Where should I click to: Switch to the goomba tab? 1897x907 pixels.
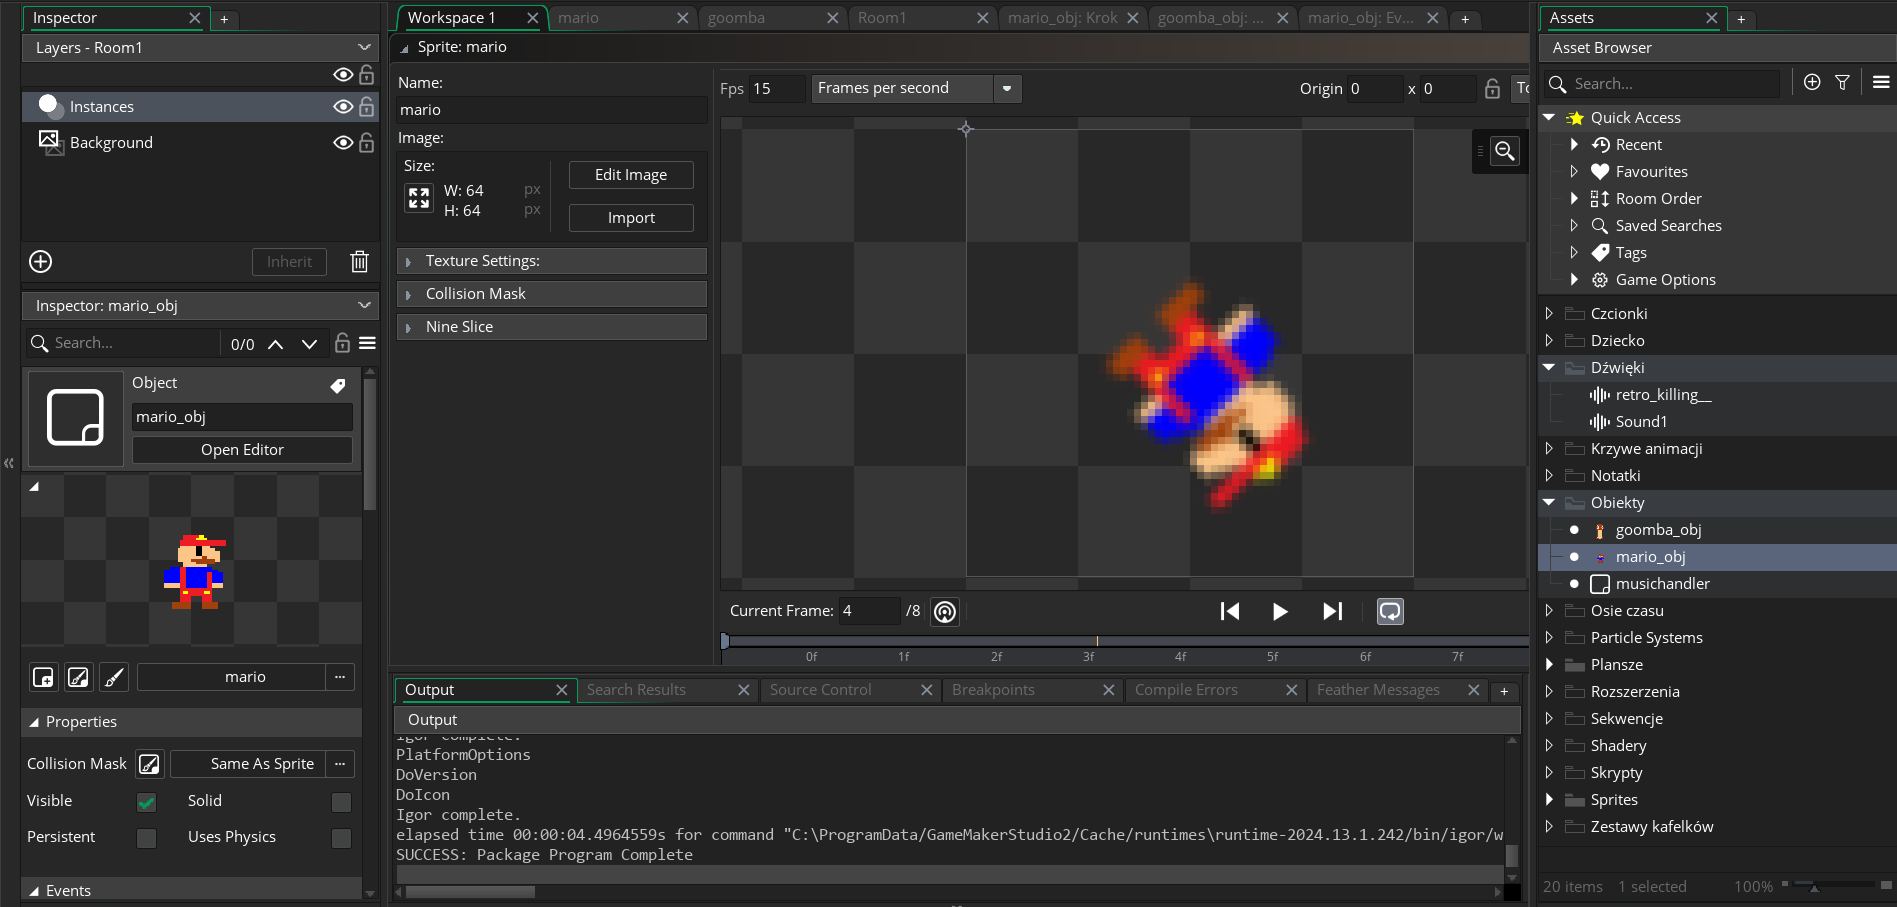[x=772, y=18]
